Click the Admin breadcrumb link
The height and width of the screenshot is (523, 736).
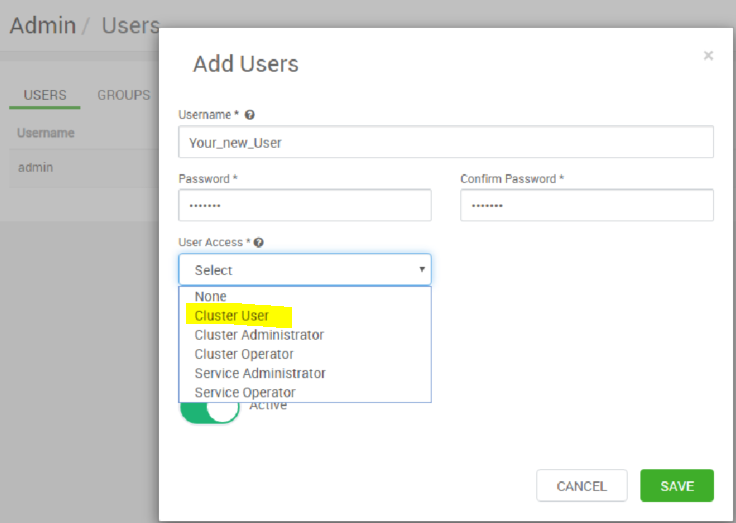pos(42,25)
